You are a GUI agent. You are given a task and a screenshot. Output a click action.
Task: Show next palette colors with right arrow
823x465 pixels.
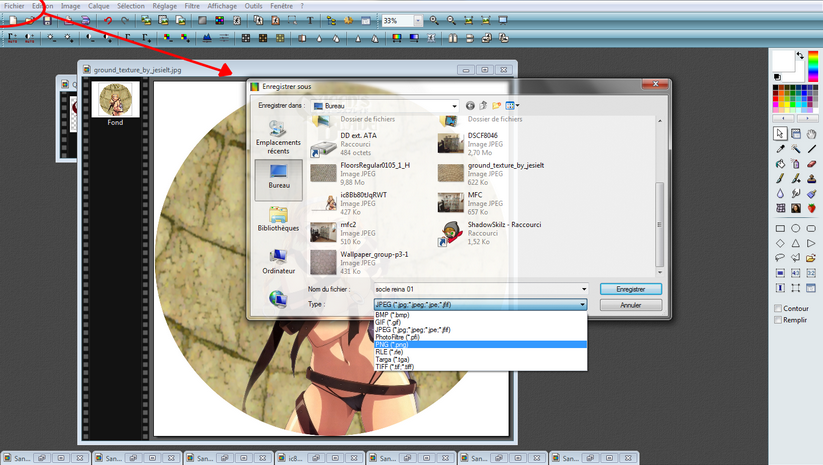click(807, 118)
